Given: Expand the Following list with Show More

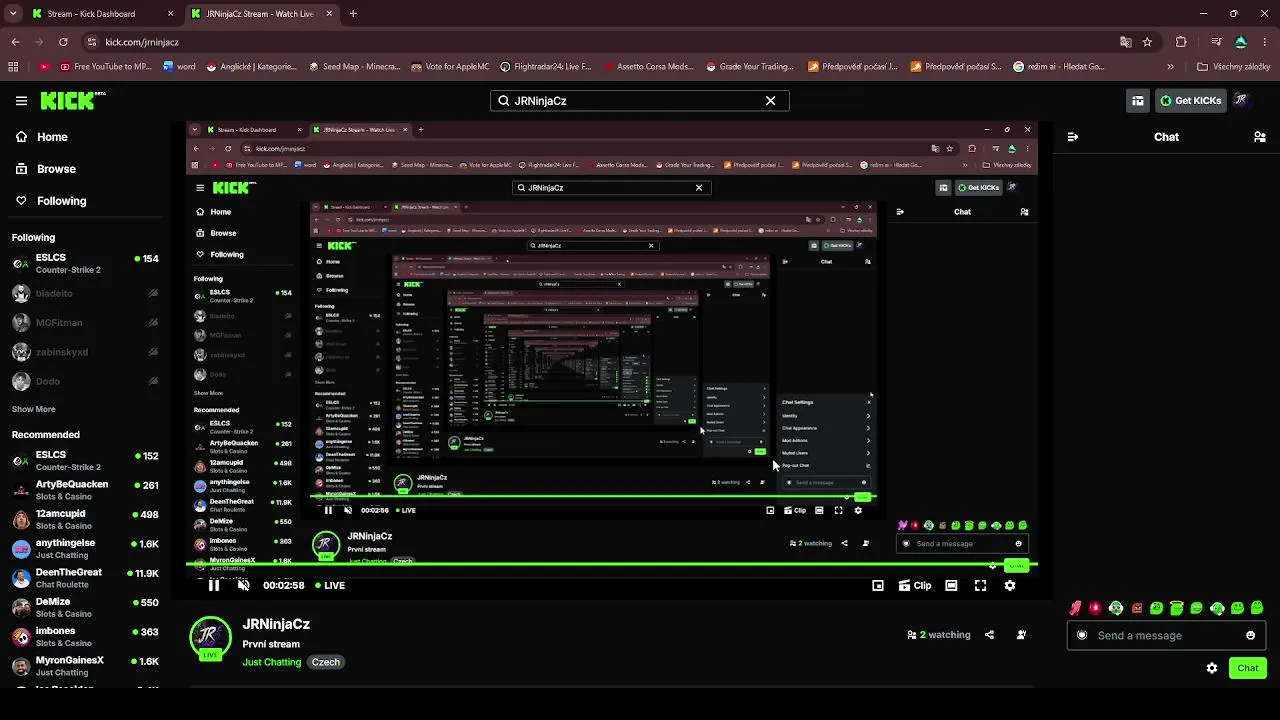Looking at the screenshot, I should click(34, 409).
